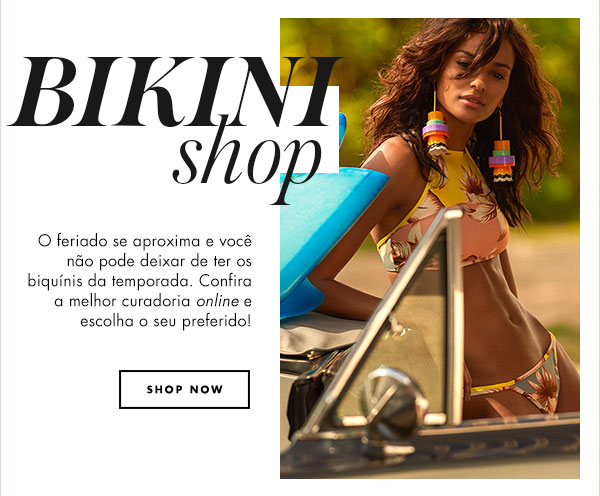600x496 pixels.
Task: Click the promotional paragraph about the feriado
Action: point(140,281)
